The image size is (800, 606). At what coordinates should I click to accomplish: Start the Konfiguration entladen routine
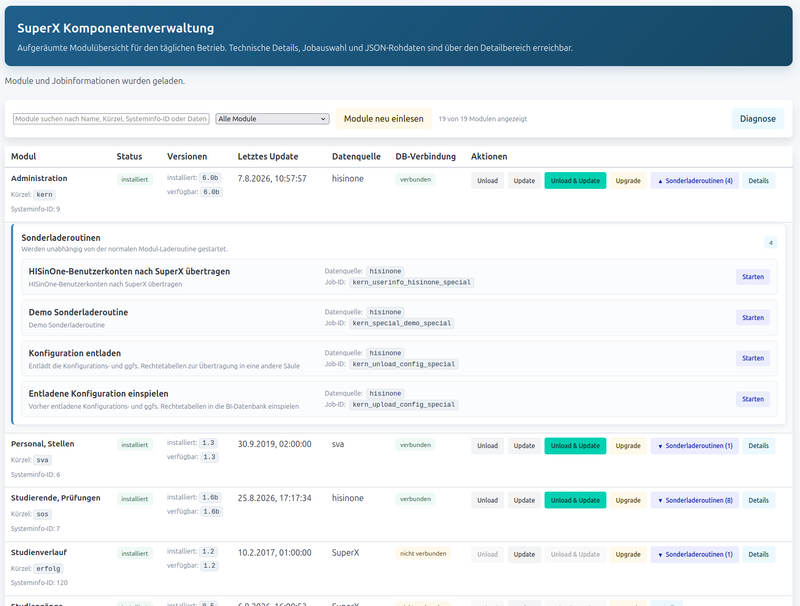coord(753,359)
